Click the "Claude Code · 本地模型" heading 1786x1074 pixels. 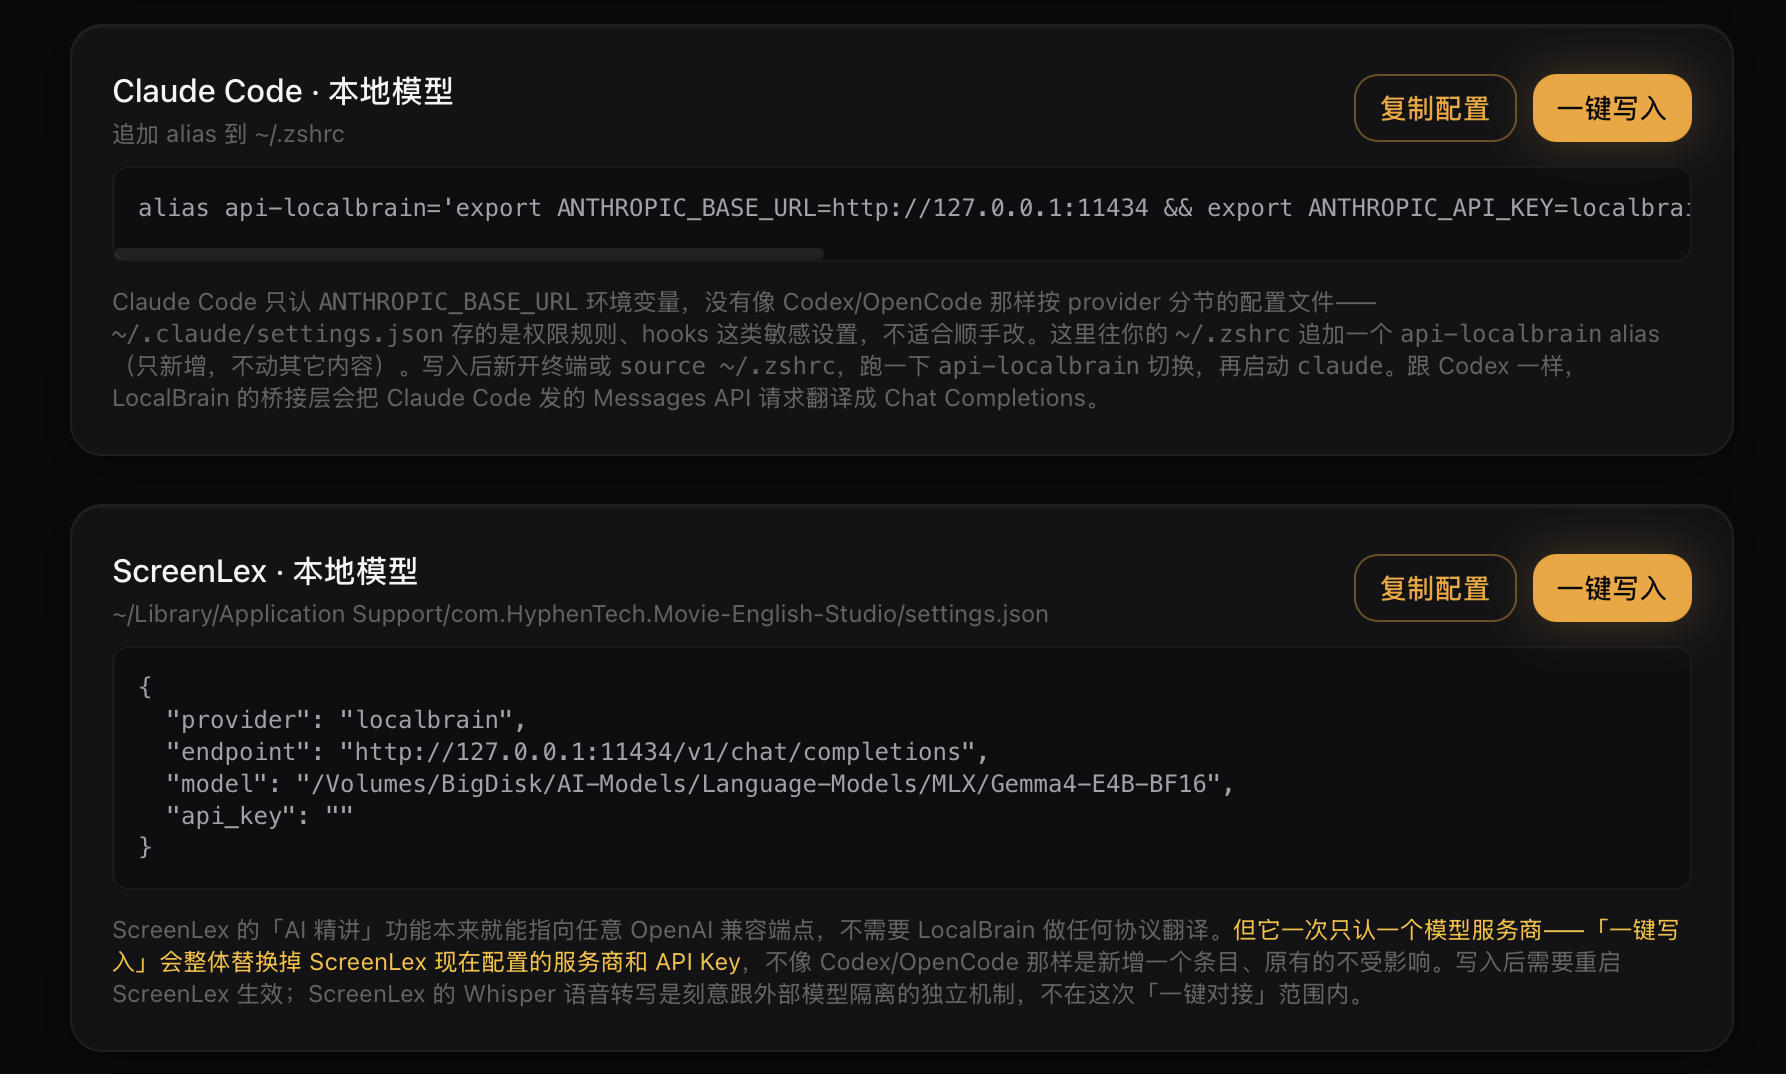(x=283, y=91)
